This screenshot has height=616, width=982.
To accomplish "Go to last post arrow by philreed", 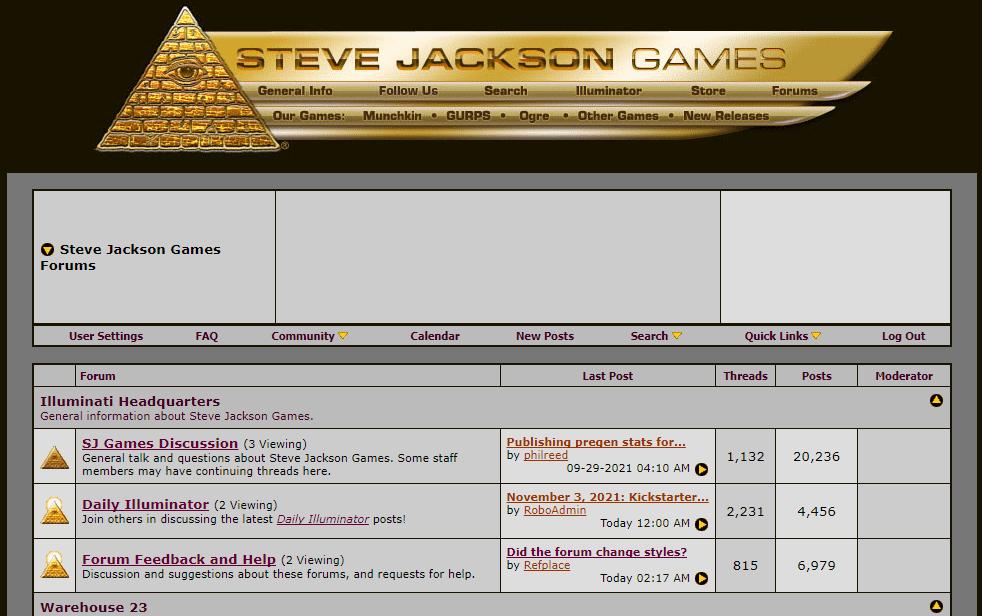I will tap(701, 469).
